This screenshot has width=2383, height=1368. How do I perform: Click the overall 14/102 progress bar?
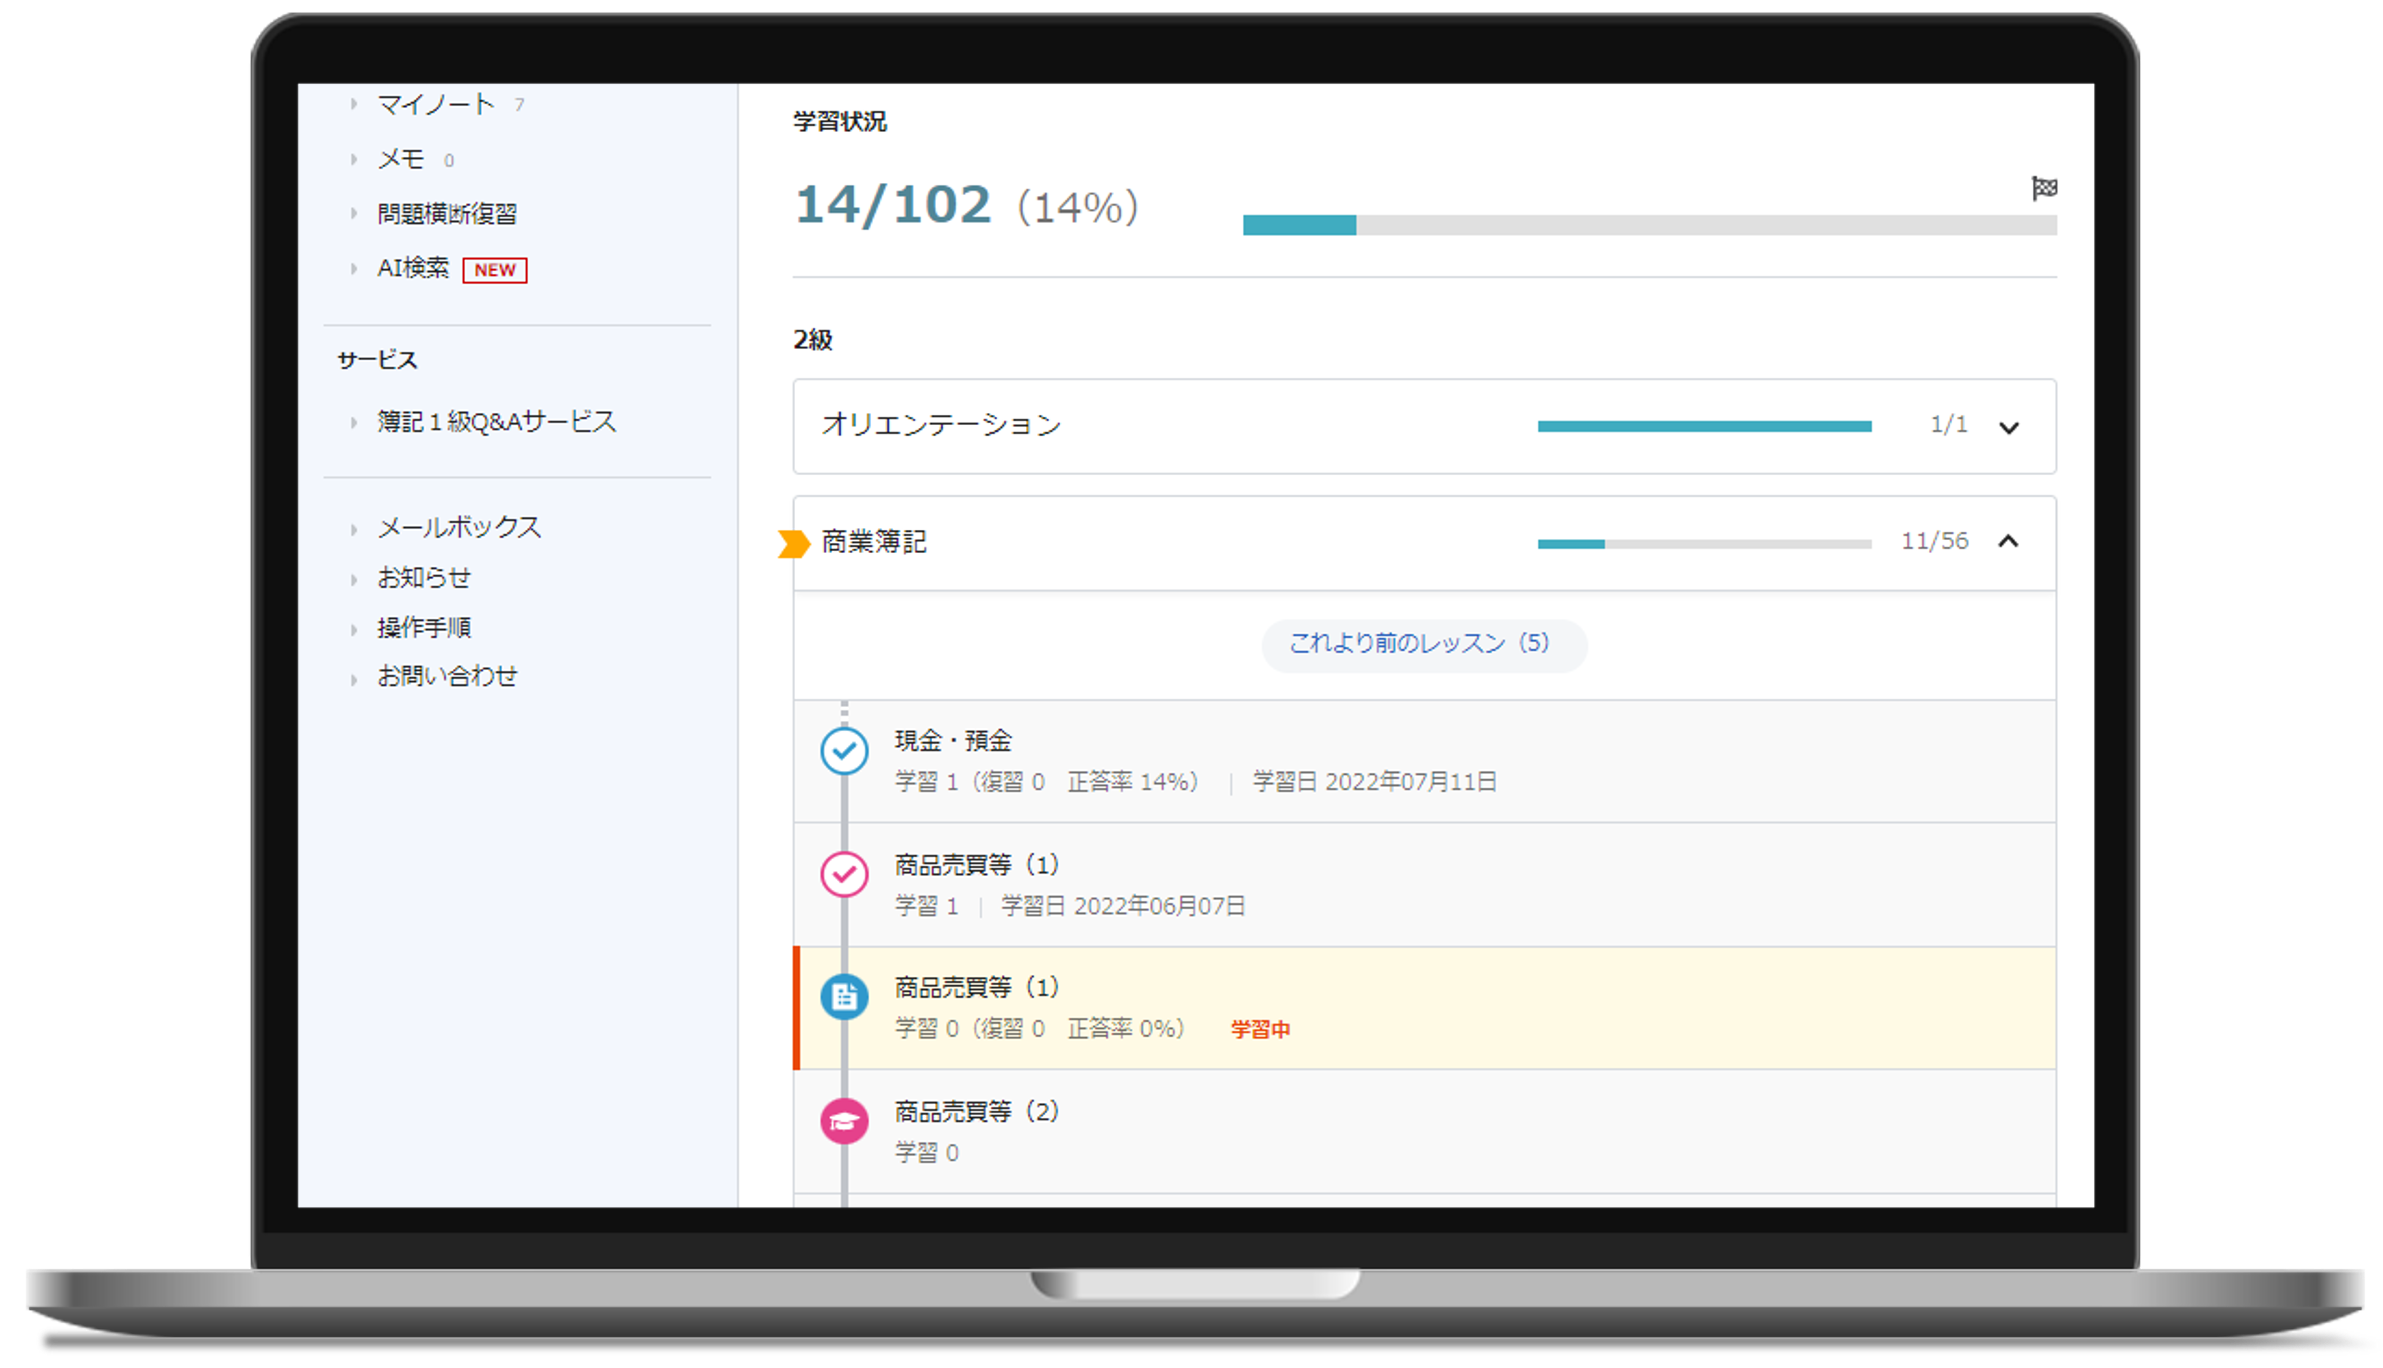[1648, 225]
